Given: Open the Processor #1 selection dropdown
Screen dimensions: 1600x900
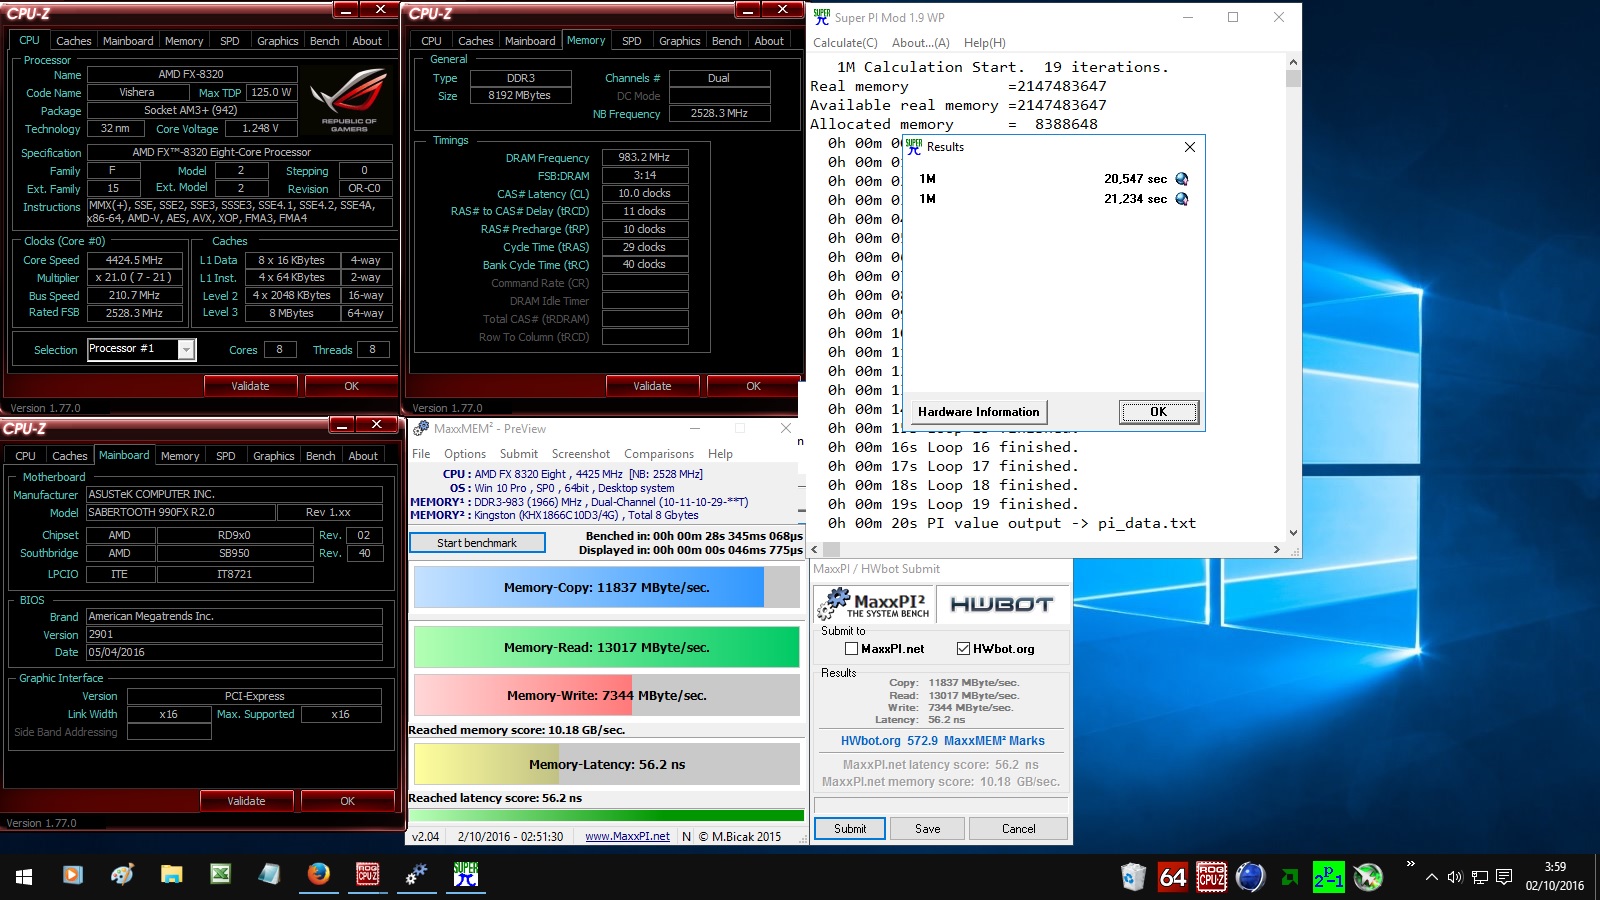Looking at the screenshot, I should [x=186, y=349].
